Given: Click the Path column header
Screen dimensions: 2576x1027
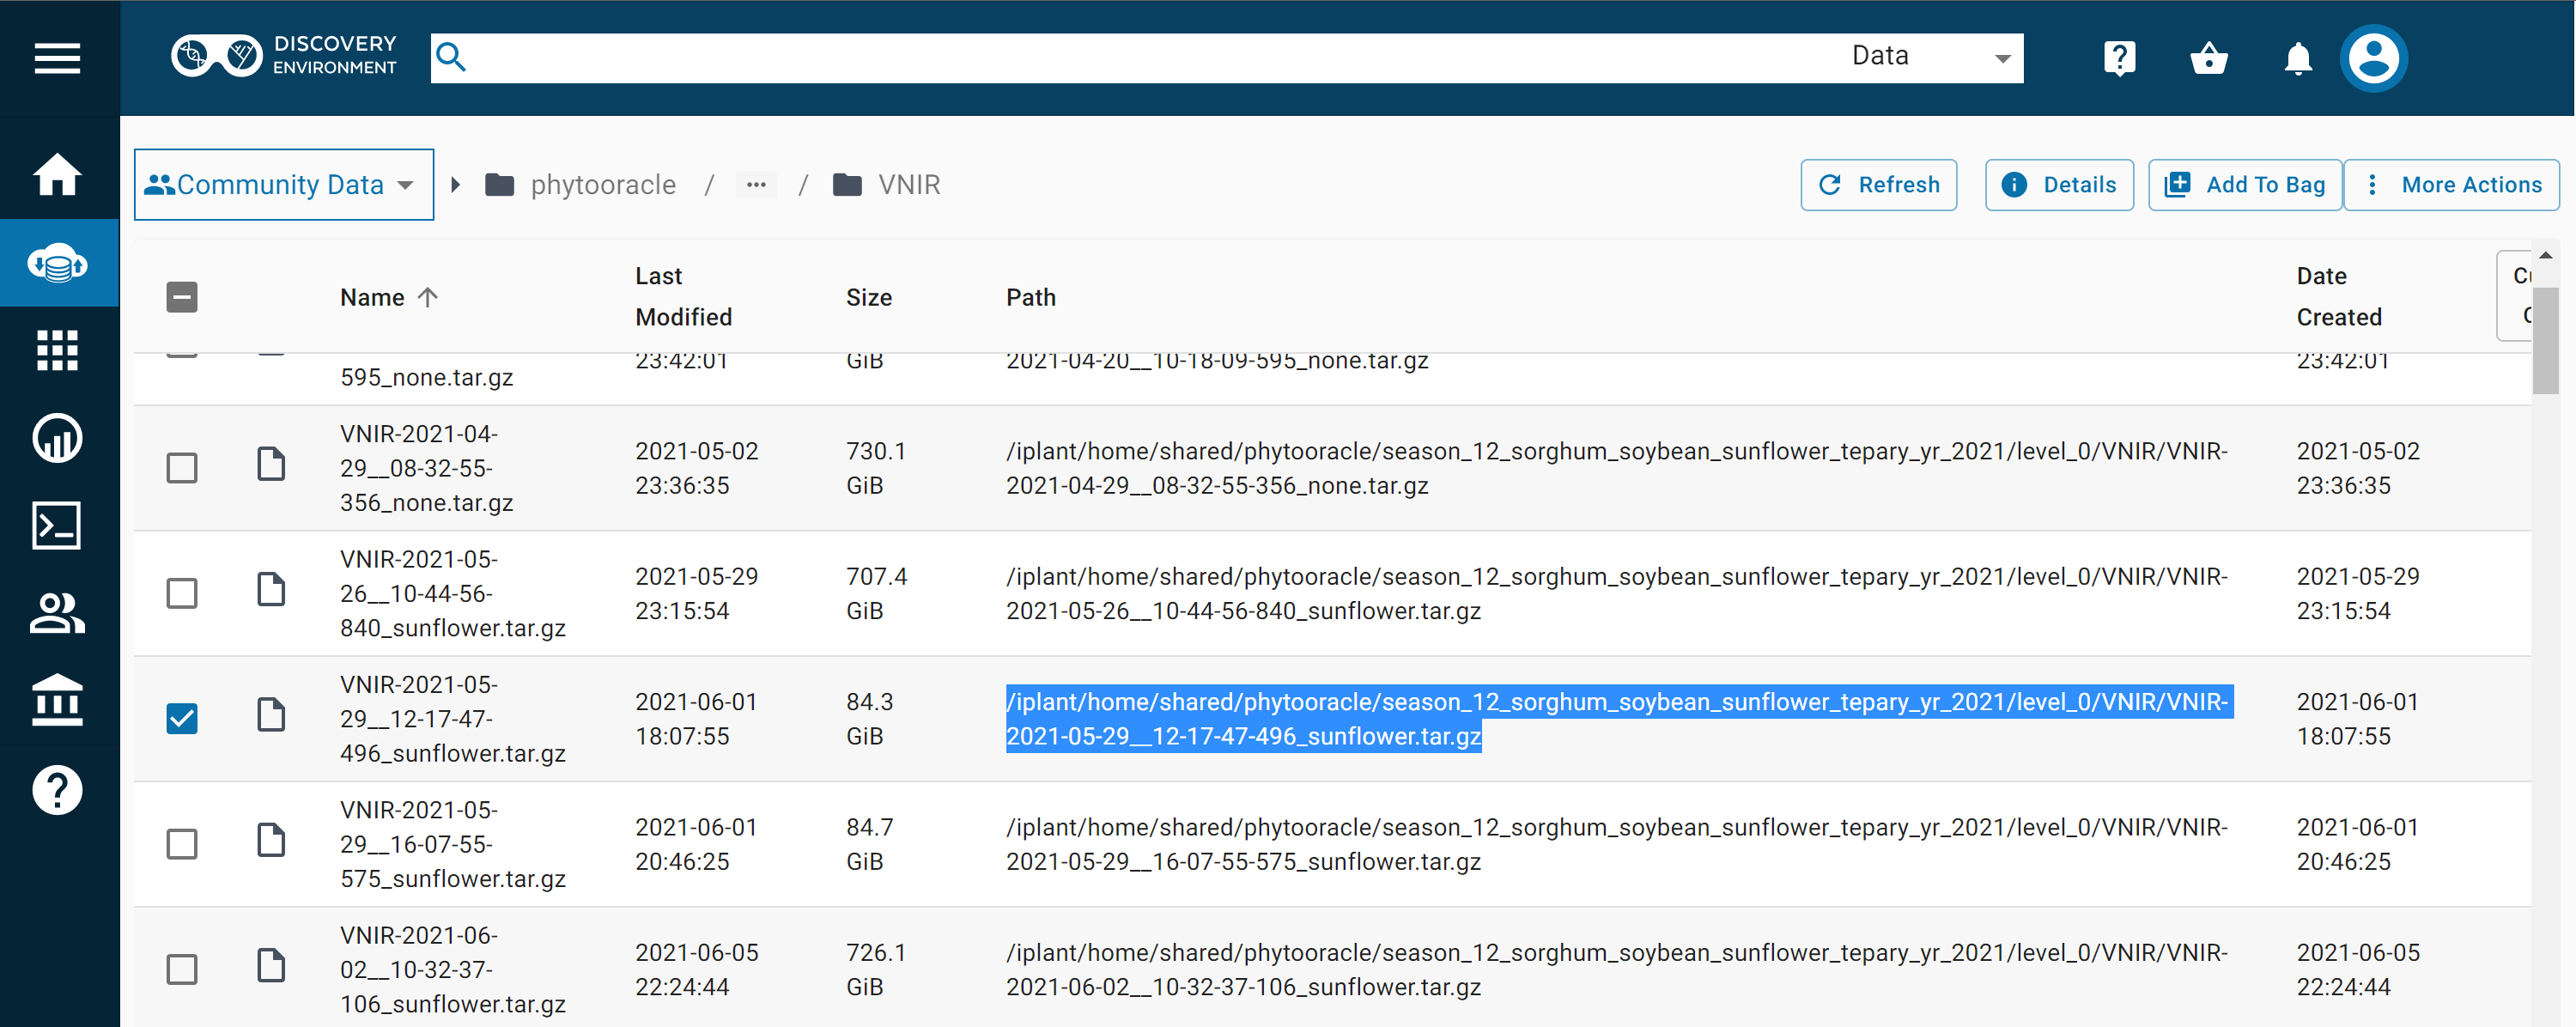Looking at the screenshot, I should pyautogui.click(x=1031, y=297).
